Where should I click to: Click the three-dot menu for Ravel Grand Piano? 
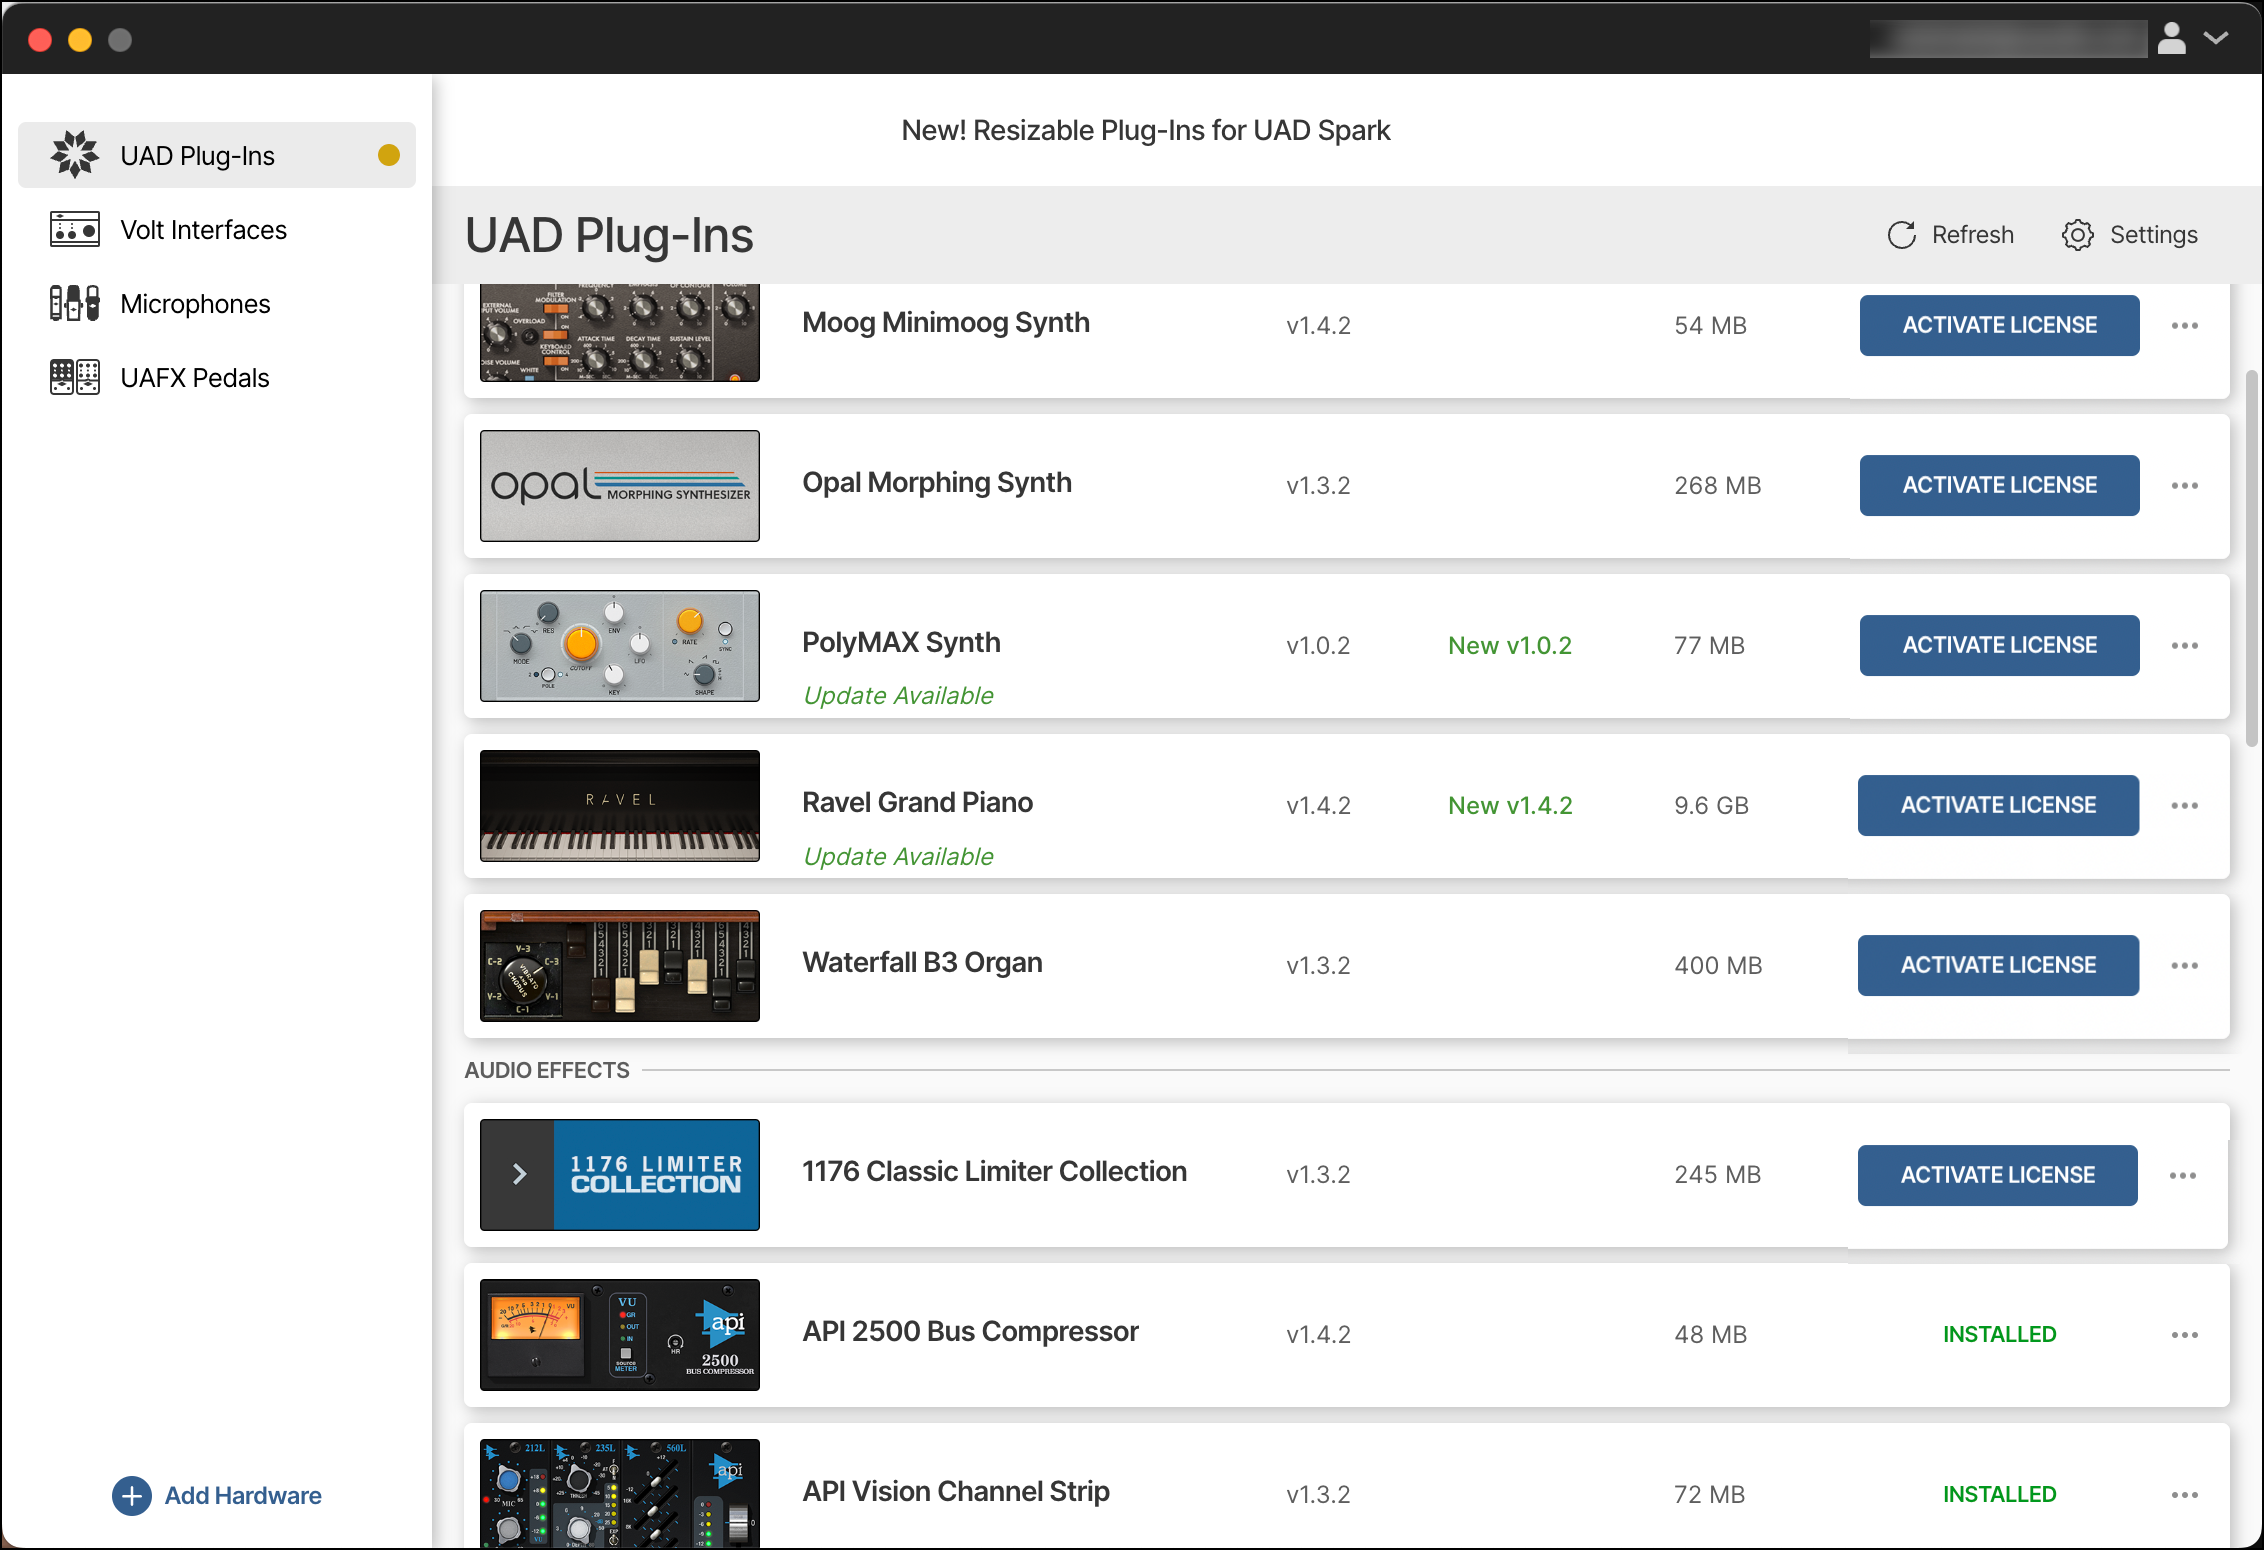(x=2185, y=805)
